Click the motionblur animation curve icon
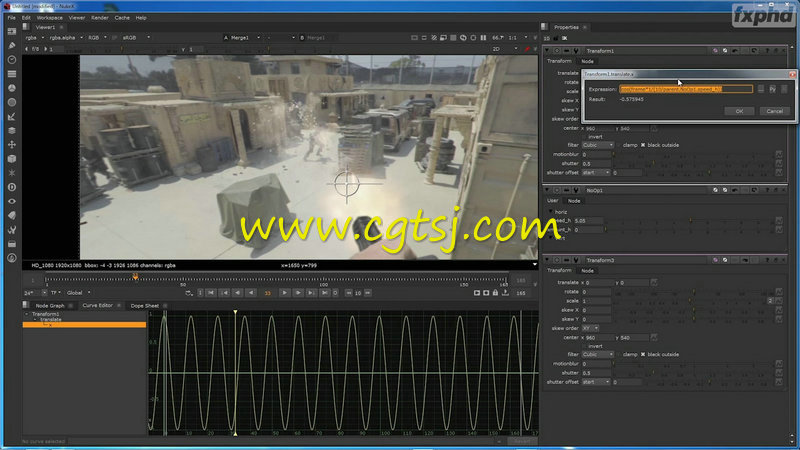 coord(779,154)
